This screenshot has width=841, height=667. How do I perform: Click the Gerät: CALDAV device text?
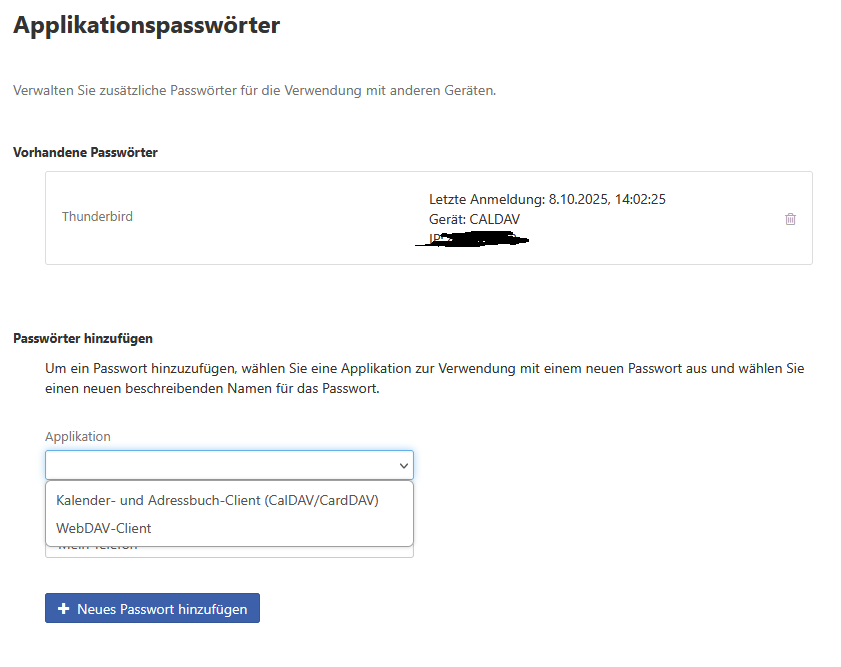[474, 219]
